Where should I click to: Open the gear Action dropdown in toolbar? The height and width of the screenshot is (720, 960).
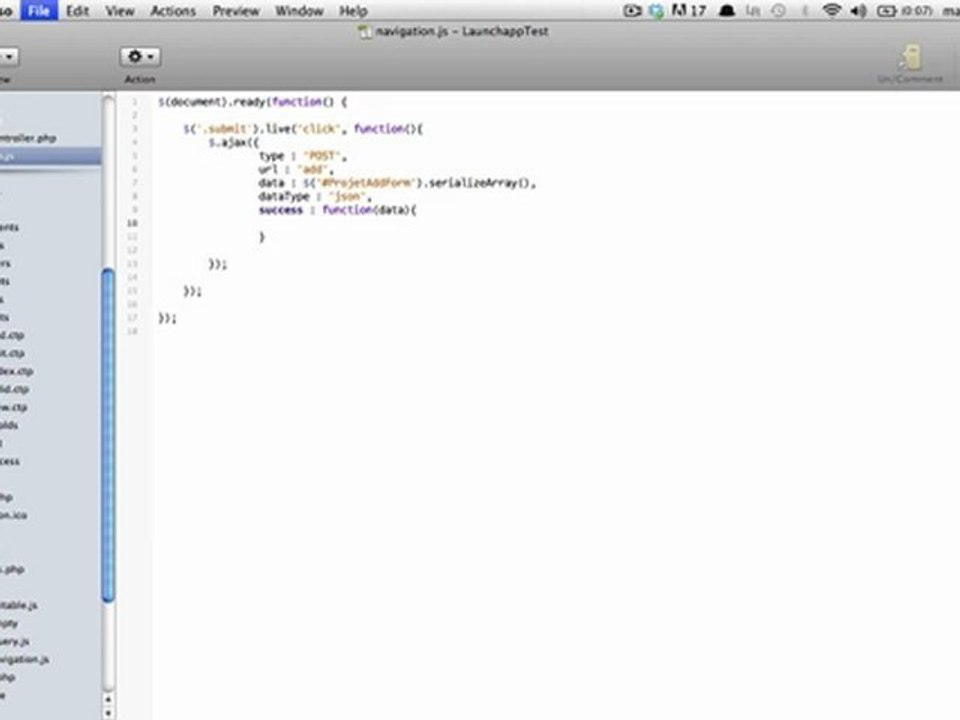pyautogui.click(x=140, y=57)
